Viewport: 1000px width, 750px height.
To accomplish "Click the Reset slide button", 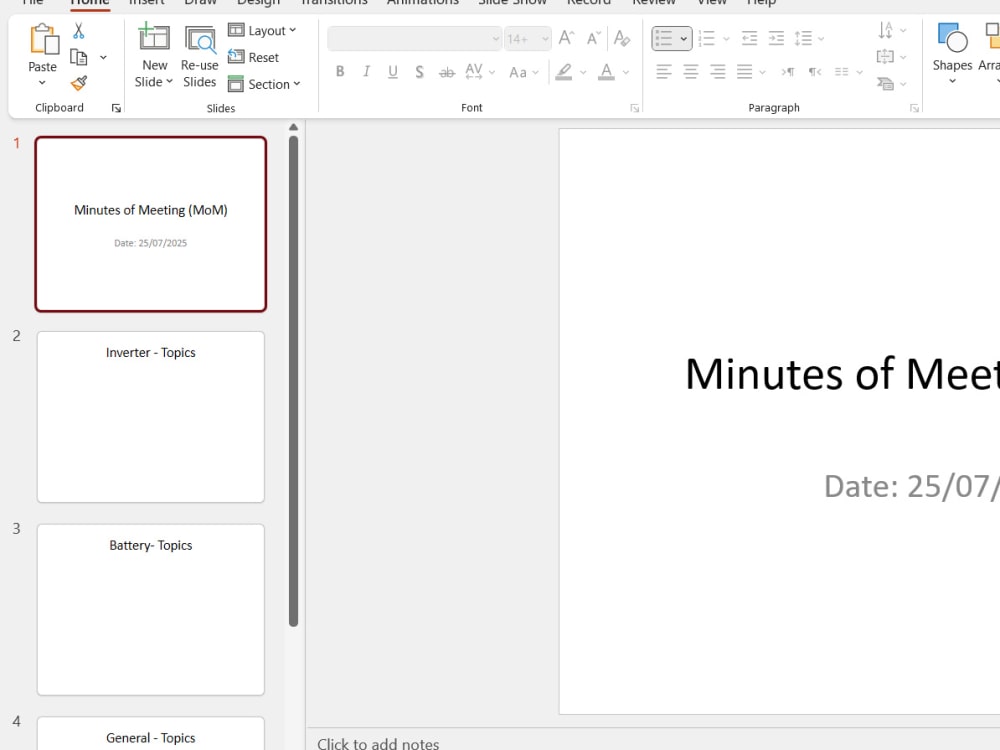I will [x=254, y=57].
